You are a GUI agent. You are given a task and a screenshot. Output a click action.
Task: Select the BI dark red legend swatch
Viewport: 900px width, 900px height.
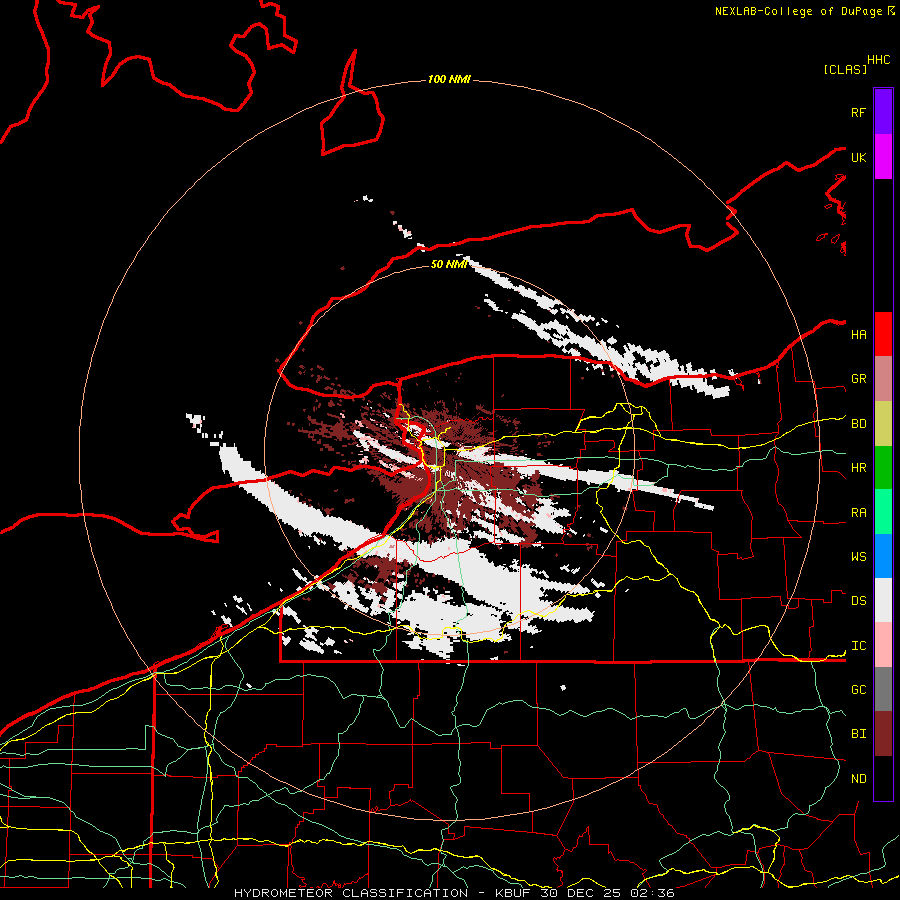click(x=883, y=734)
